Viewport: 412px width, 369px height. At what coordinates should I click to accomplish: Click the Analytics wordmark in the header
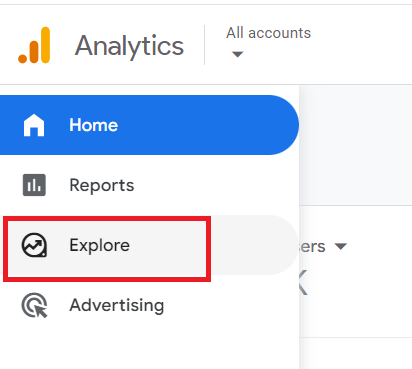point(129,46)
